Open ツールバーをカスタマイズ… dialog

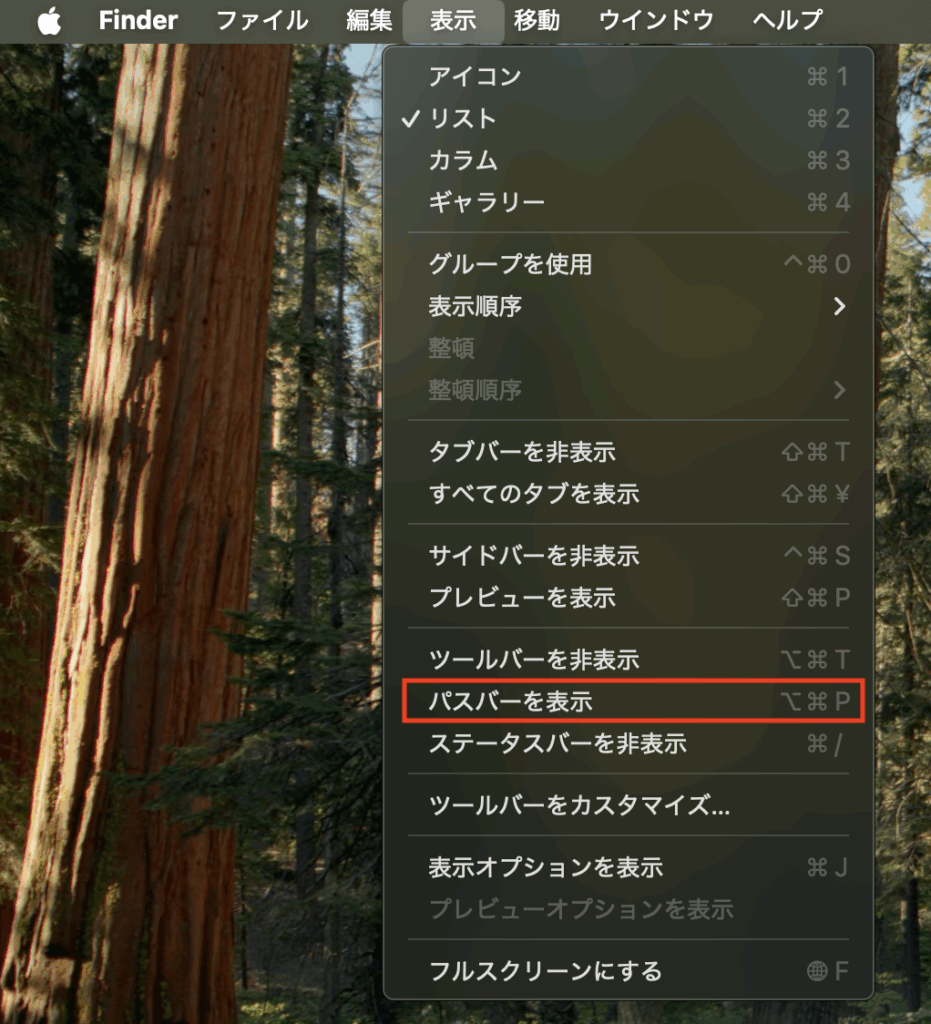click(628, 805)
